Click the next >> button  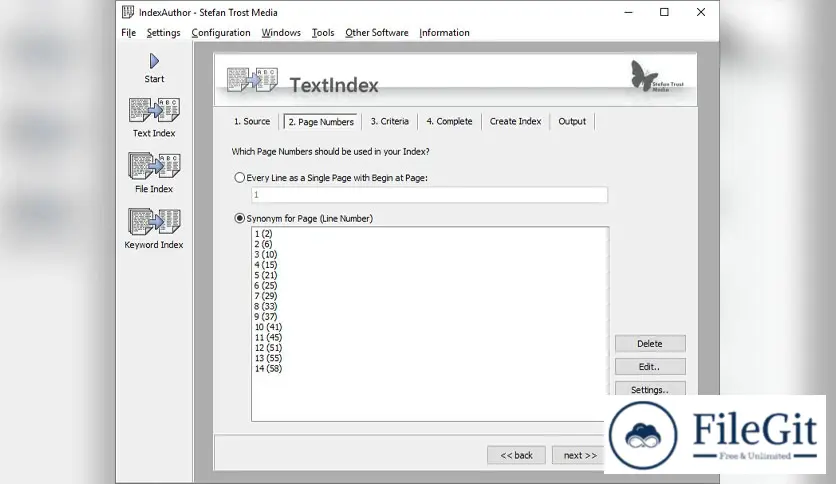(579, 455)
